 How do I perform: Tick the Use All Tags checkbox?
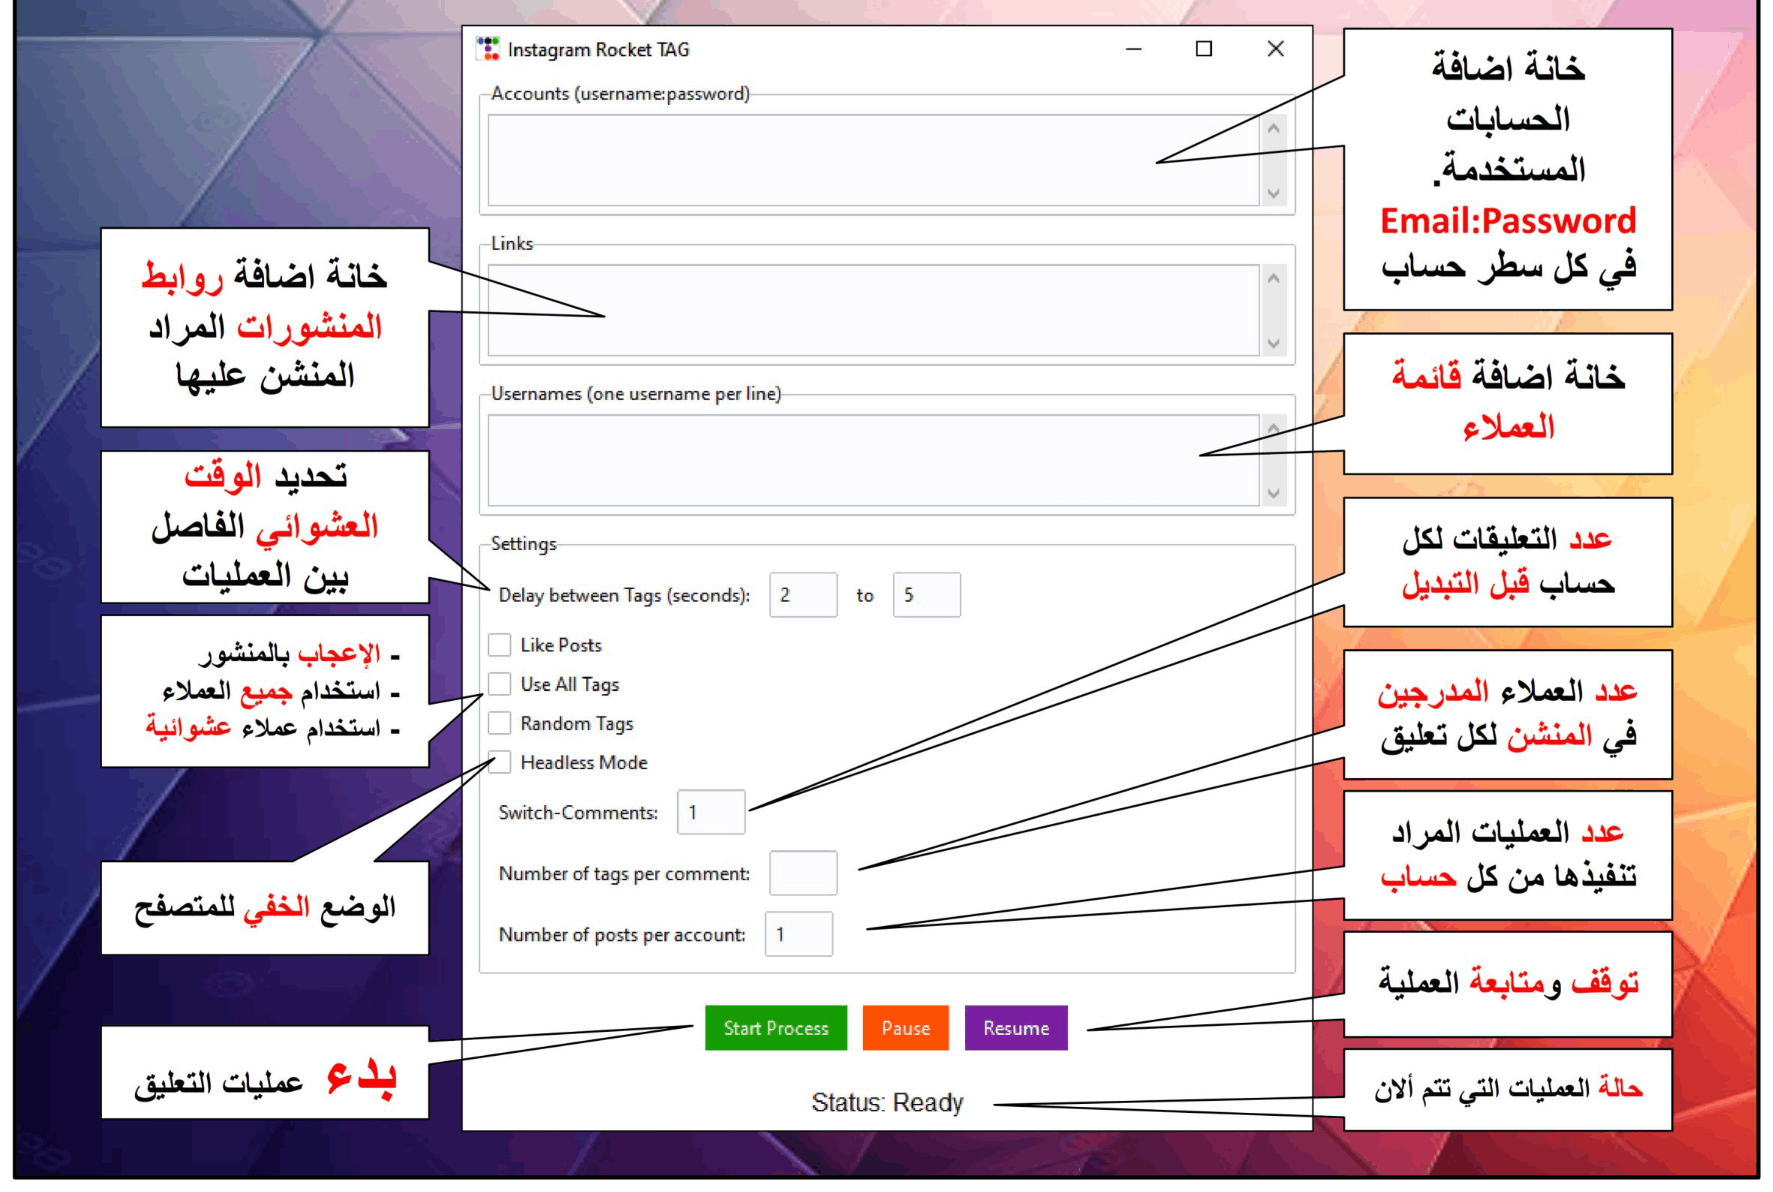coord(500,684)
